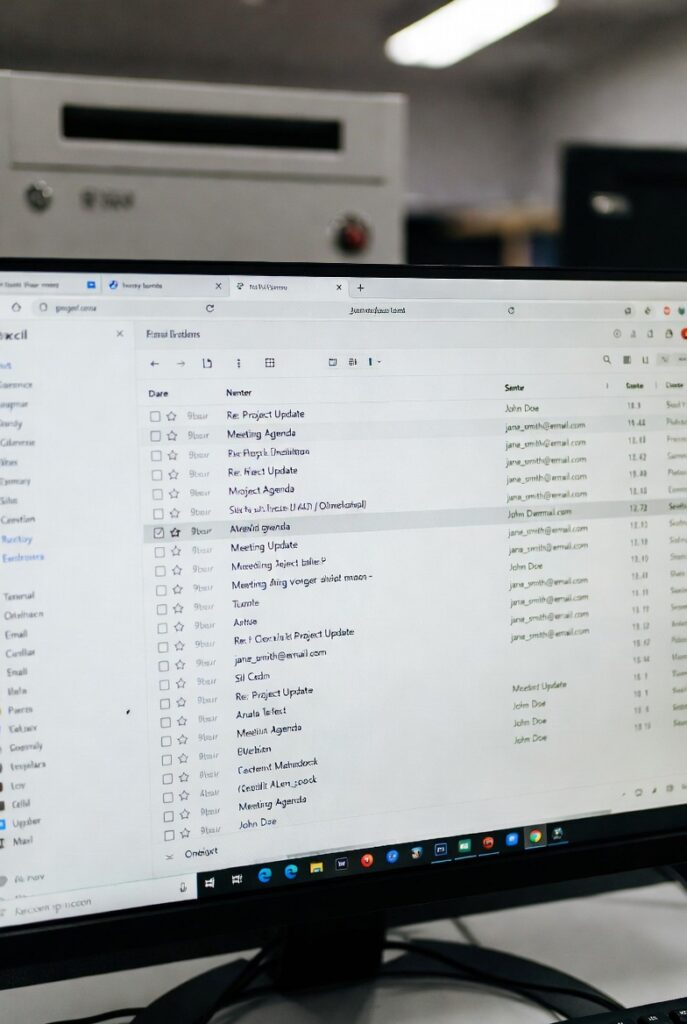The height and width of the screenshot is (1024, 687).
Task: Open the Meeting Update email
Action: point(264,547)
